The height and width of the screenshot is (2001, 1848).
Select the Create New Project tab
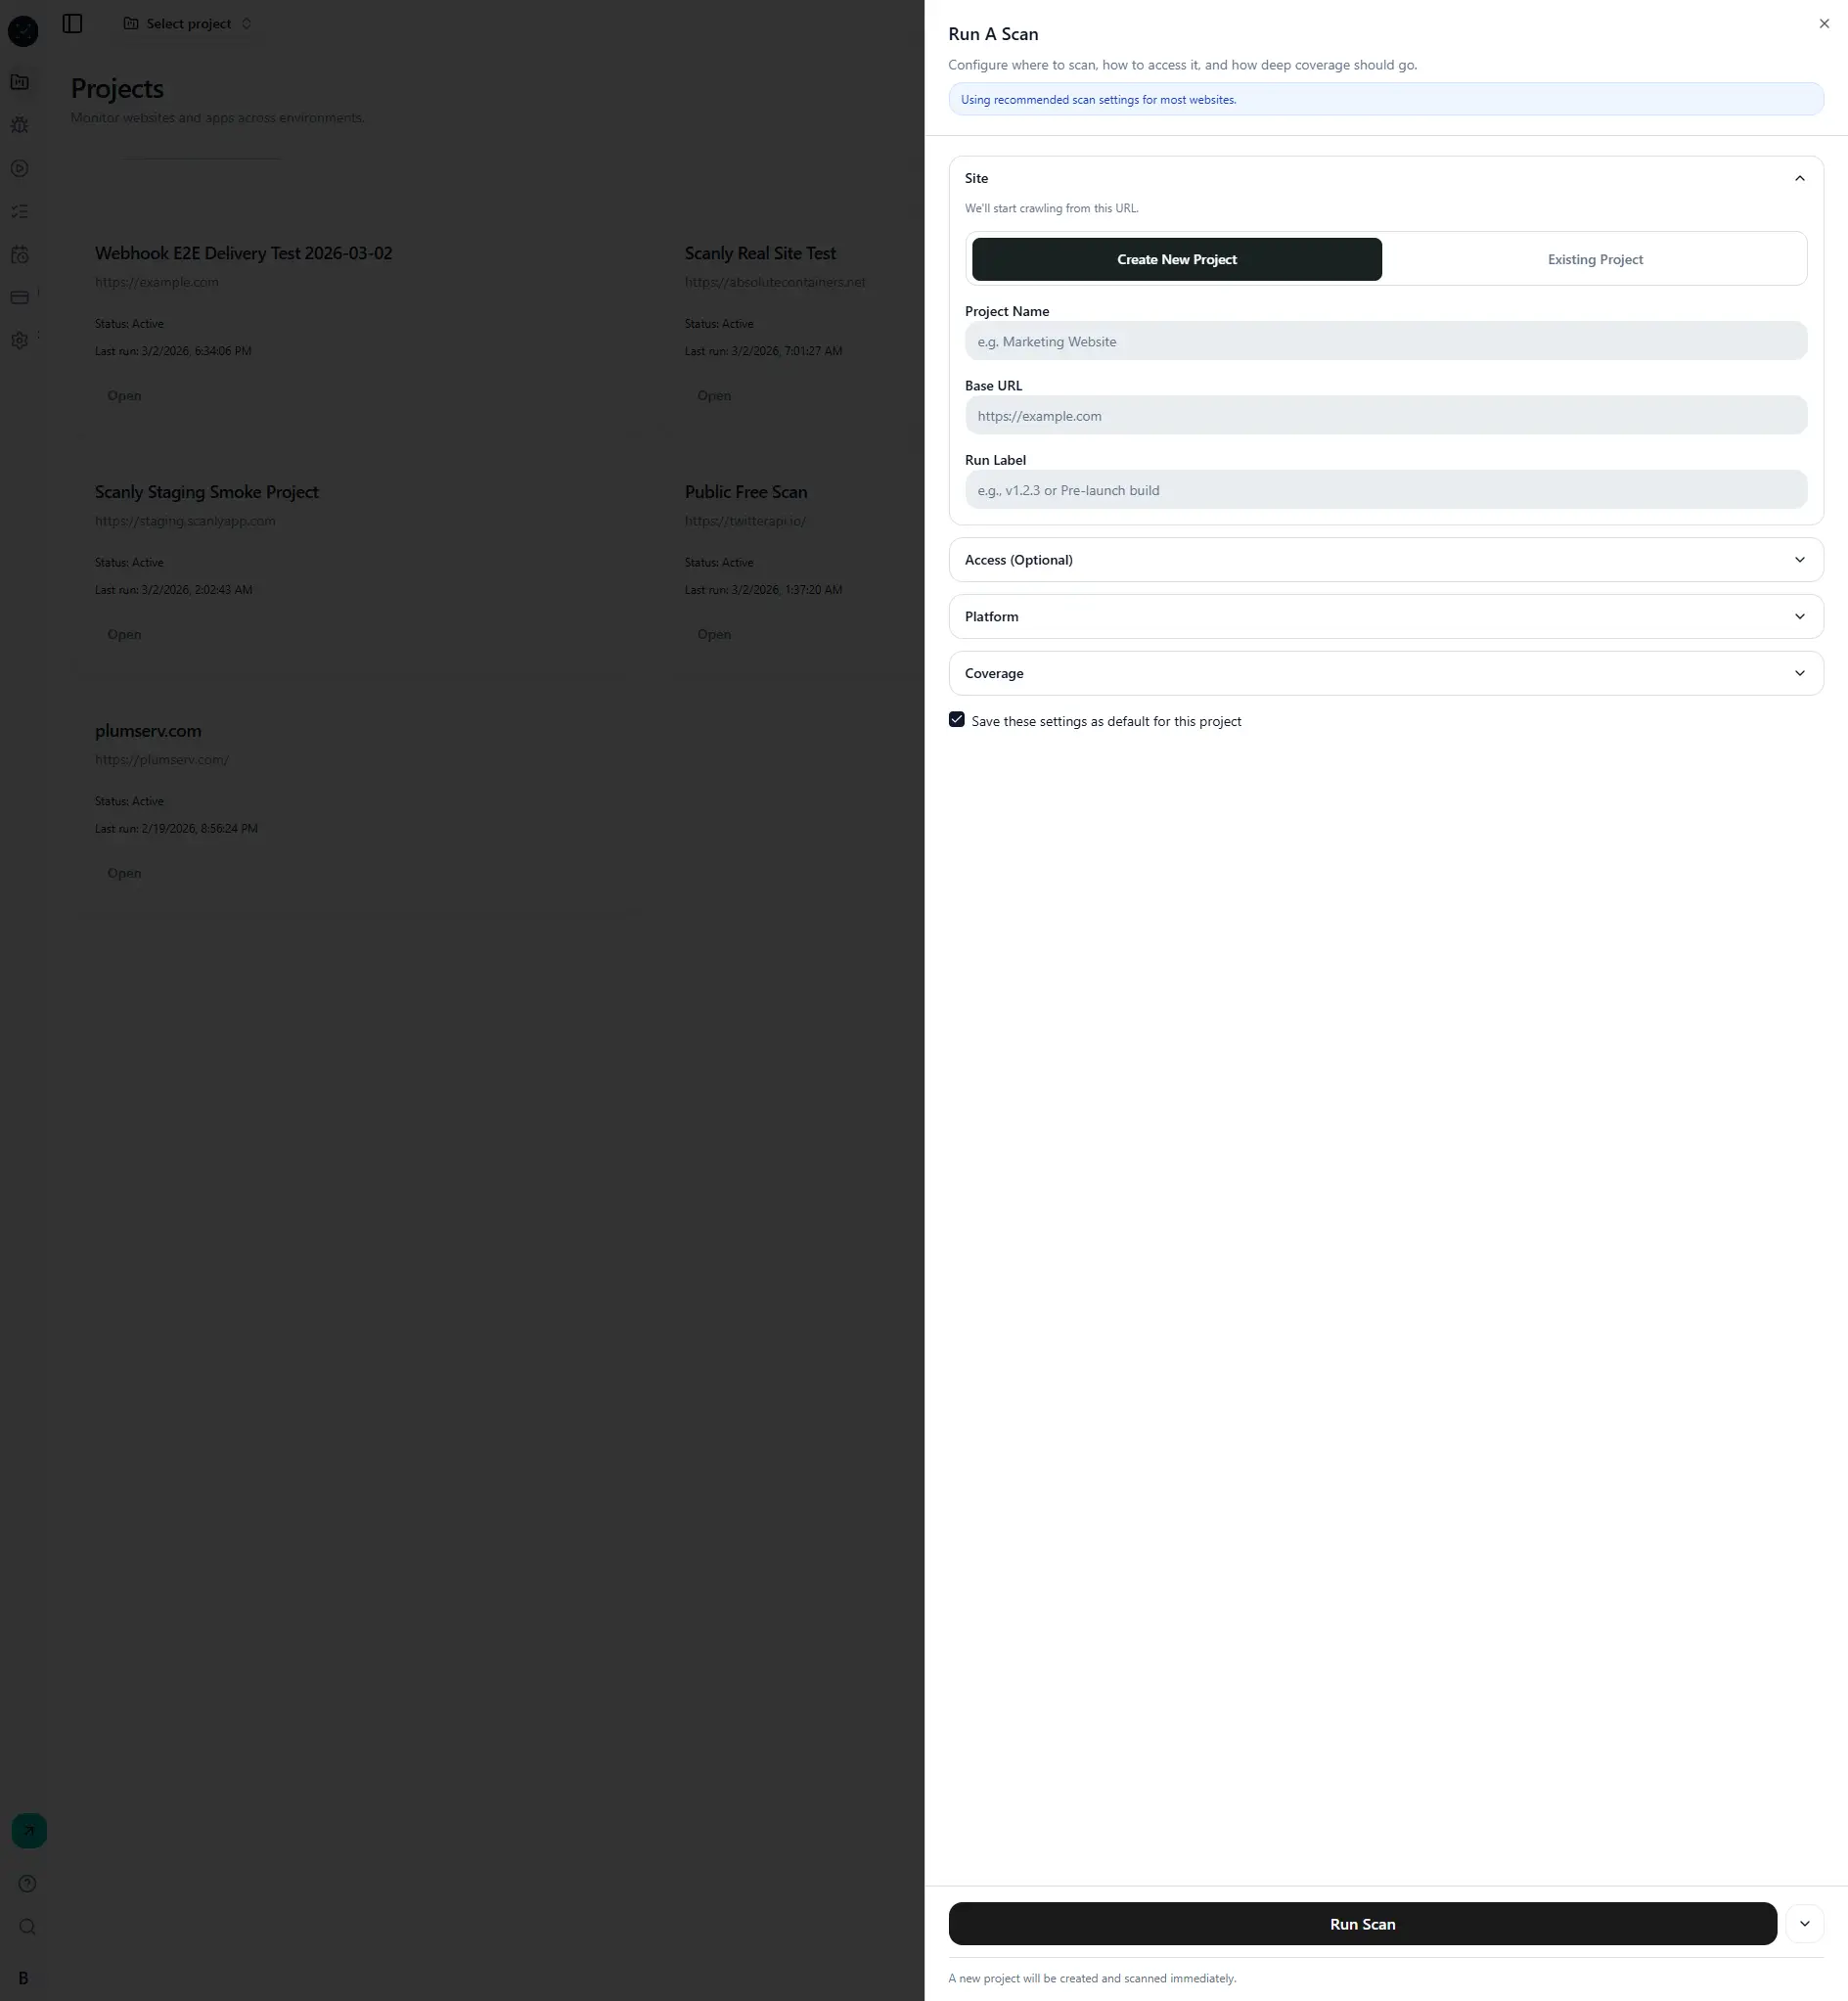click(1176, 259)
